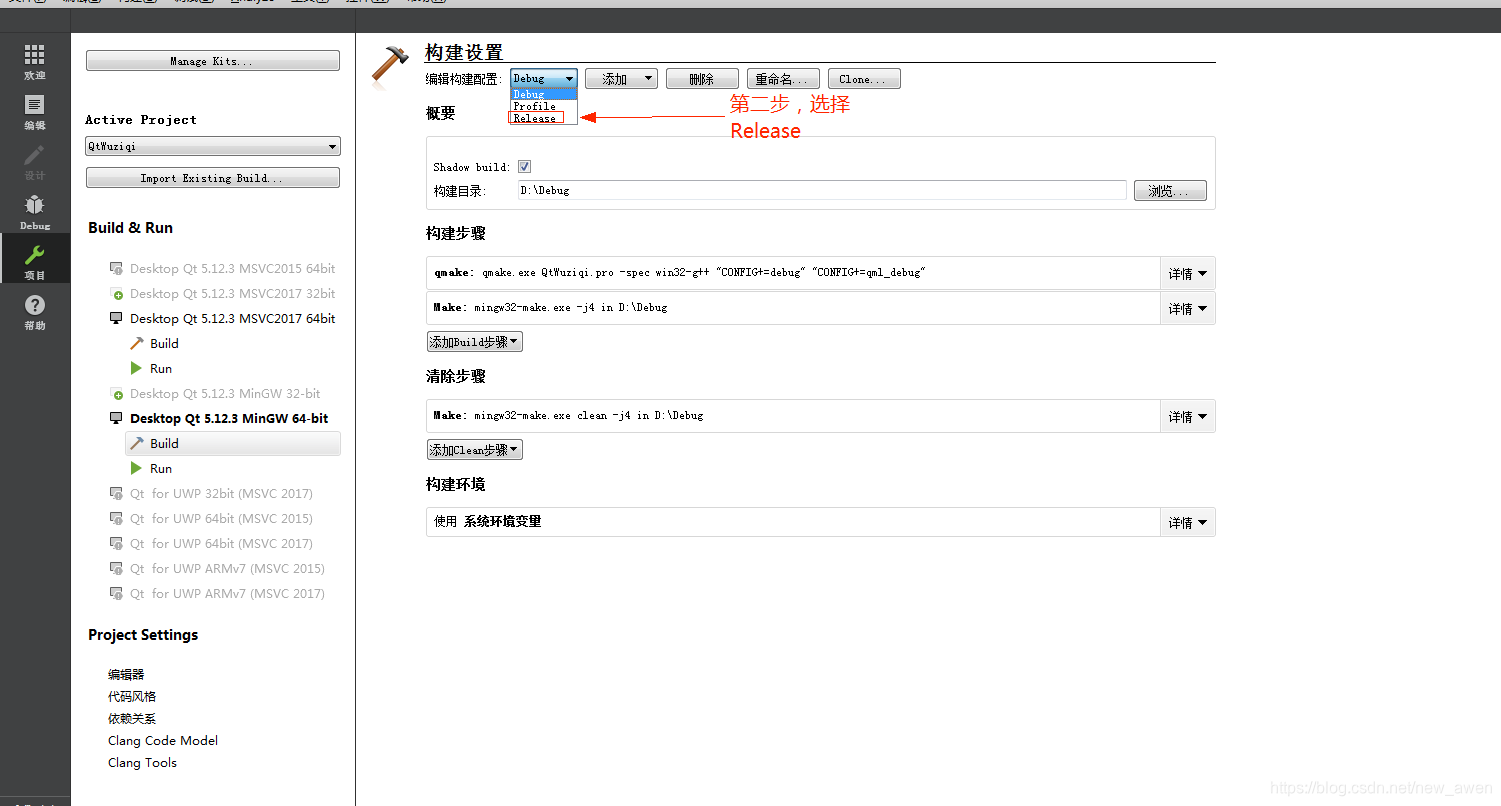
Task: Open Clang Tools settings
Action: pyautogui.click(x=142, y=763)
